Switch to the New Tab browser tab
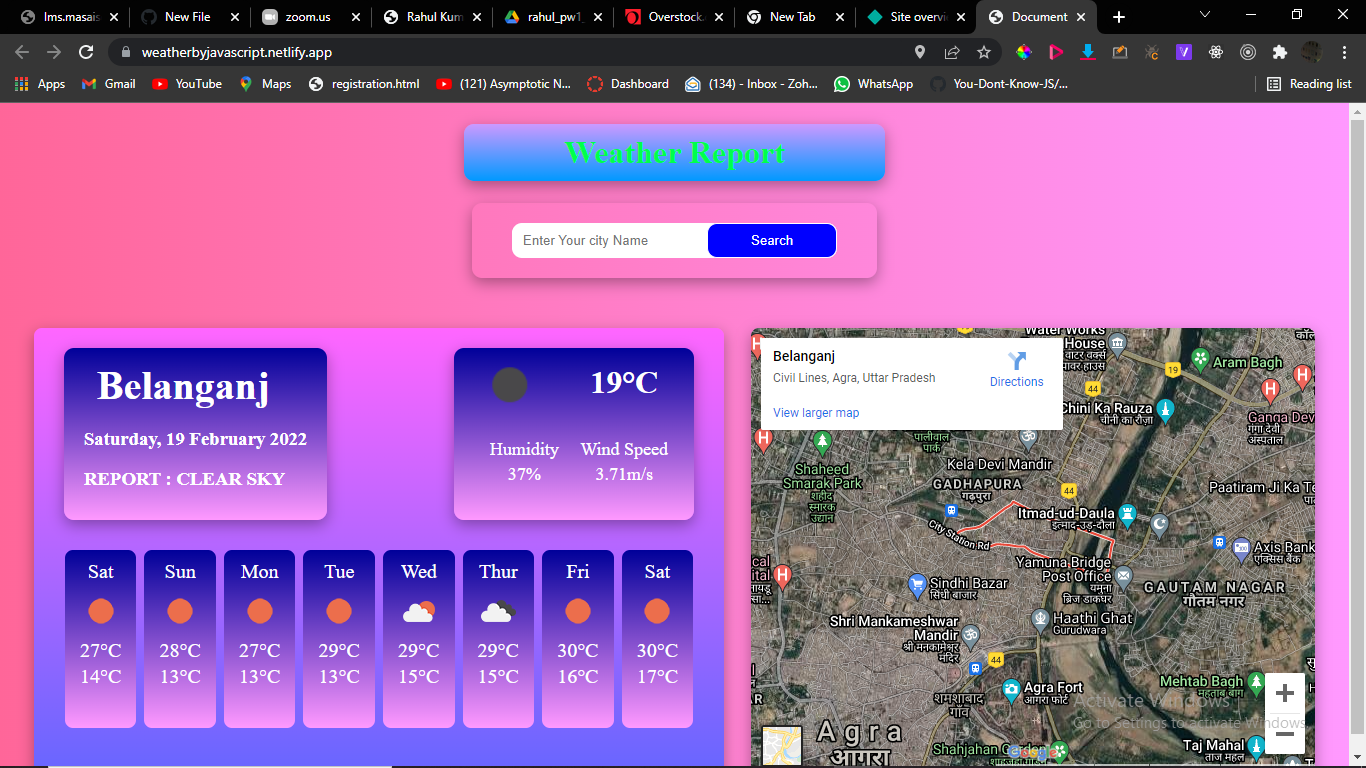Image resolution: width=1366 pixels, height=768 pixels. (789, 16)
